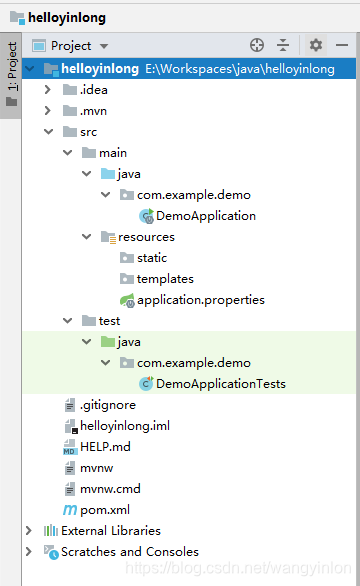Click the External Libraries bar-chart icon
Screen dimensions: 360x586
[50, 530]
